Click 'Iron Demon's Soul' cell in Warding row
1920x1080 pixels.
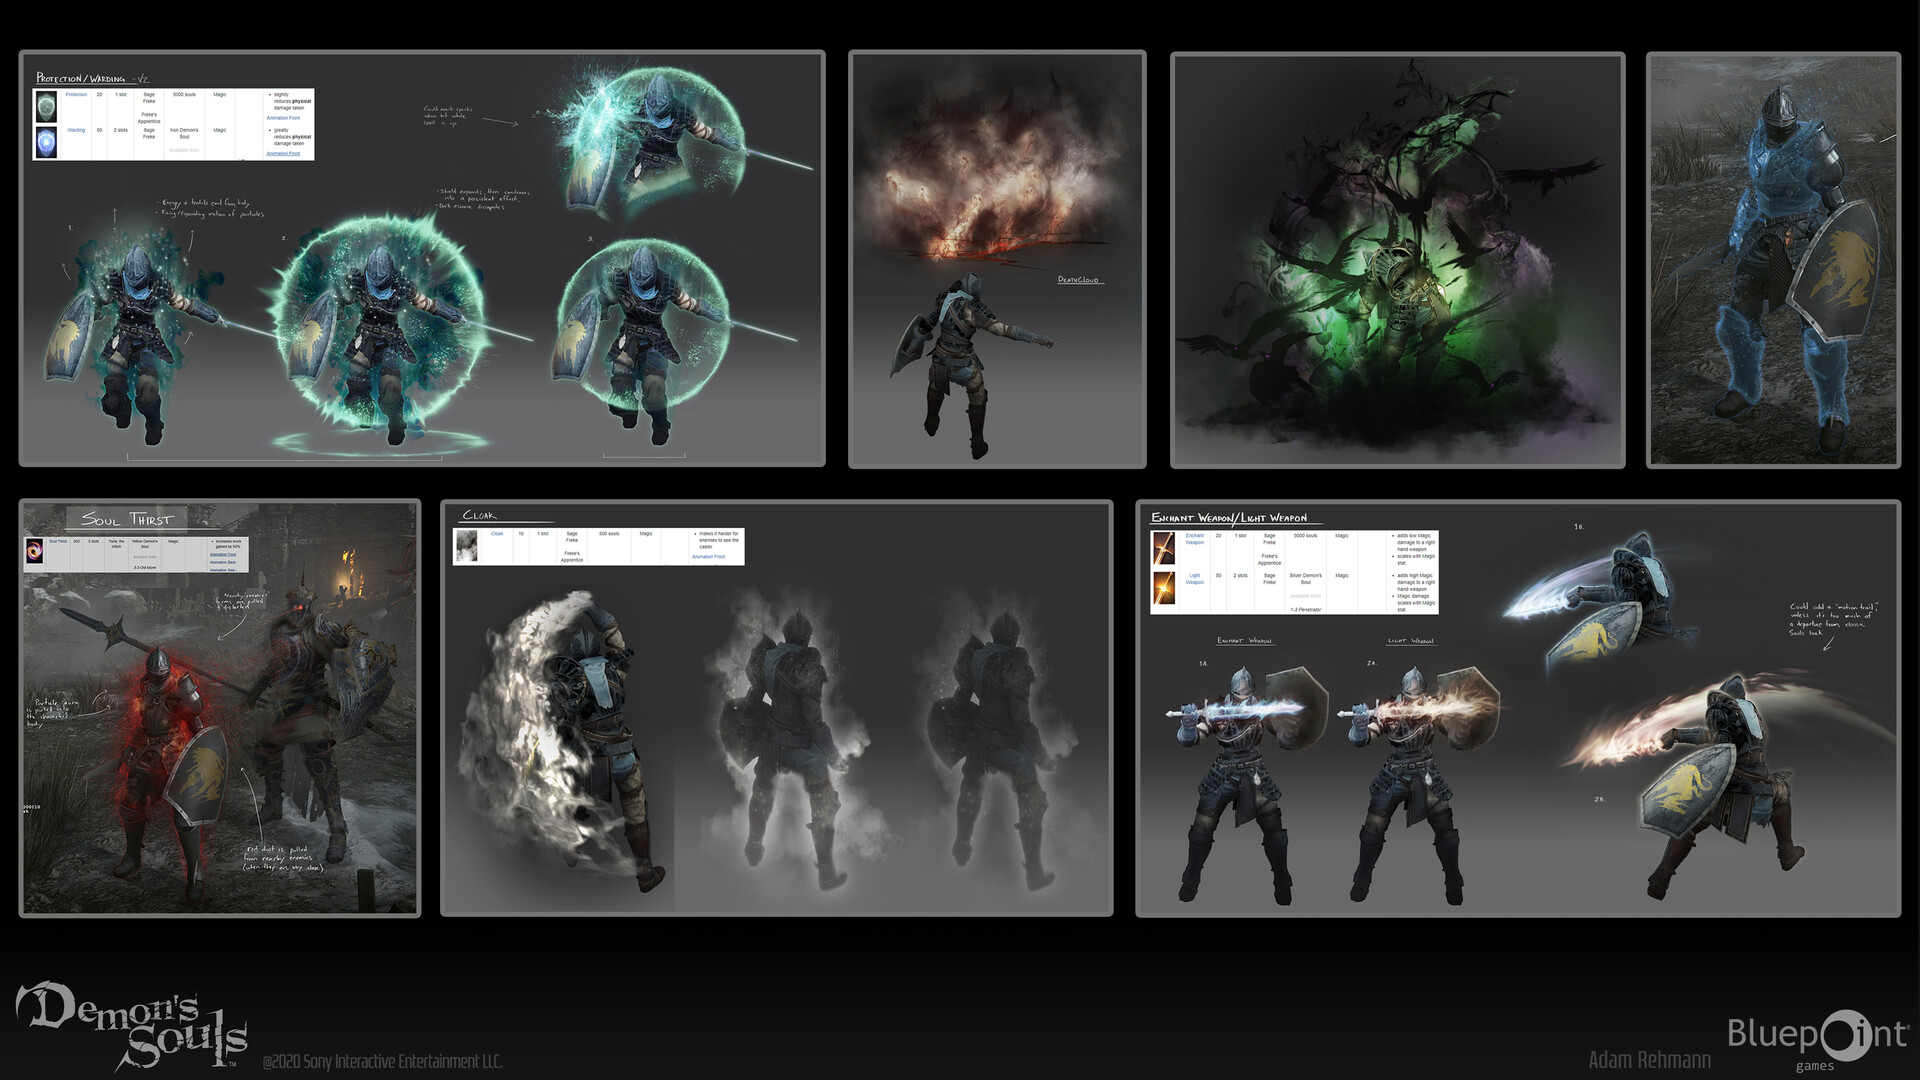click(x=184, y=133)
